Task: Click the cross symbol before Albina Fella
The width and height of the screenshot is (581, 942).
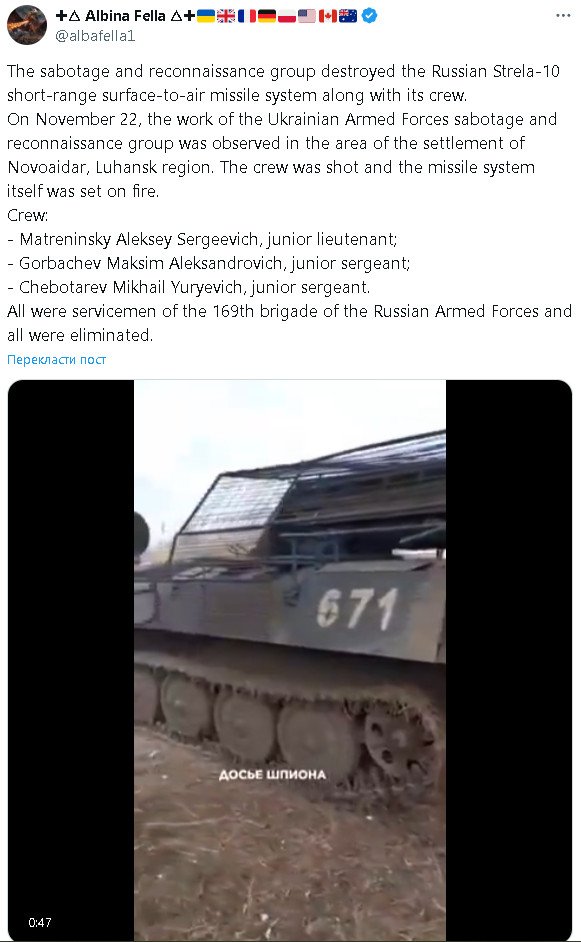Action: coord(61,16)
